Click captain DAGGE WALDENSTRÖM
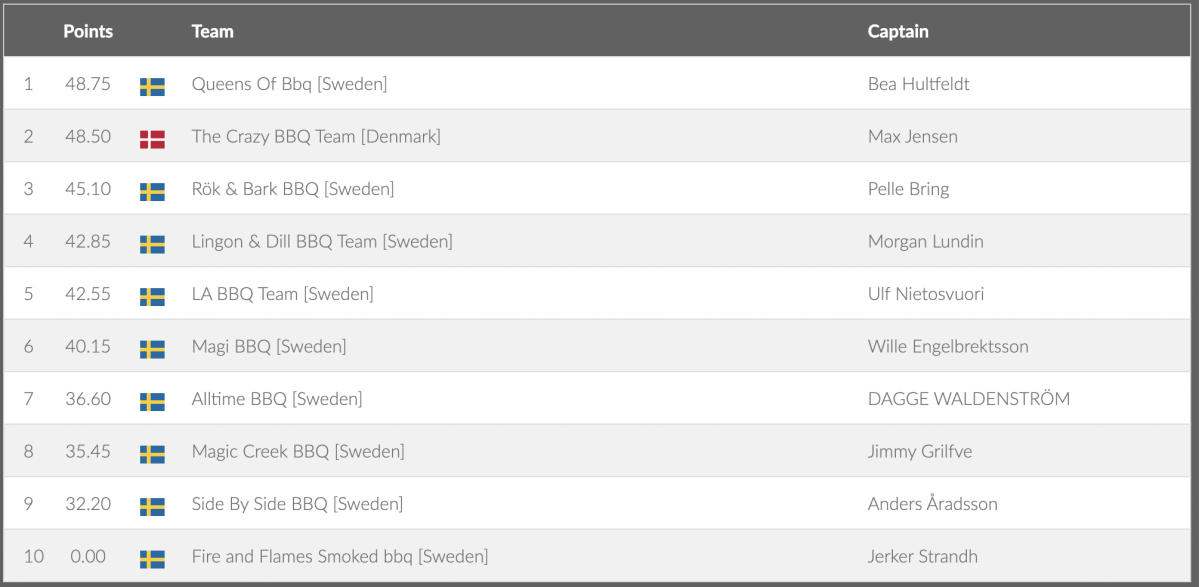The image size is (1200, 587). coord(968,399)
